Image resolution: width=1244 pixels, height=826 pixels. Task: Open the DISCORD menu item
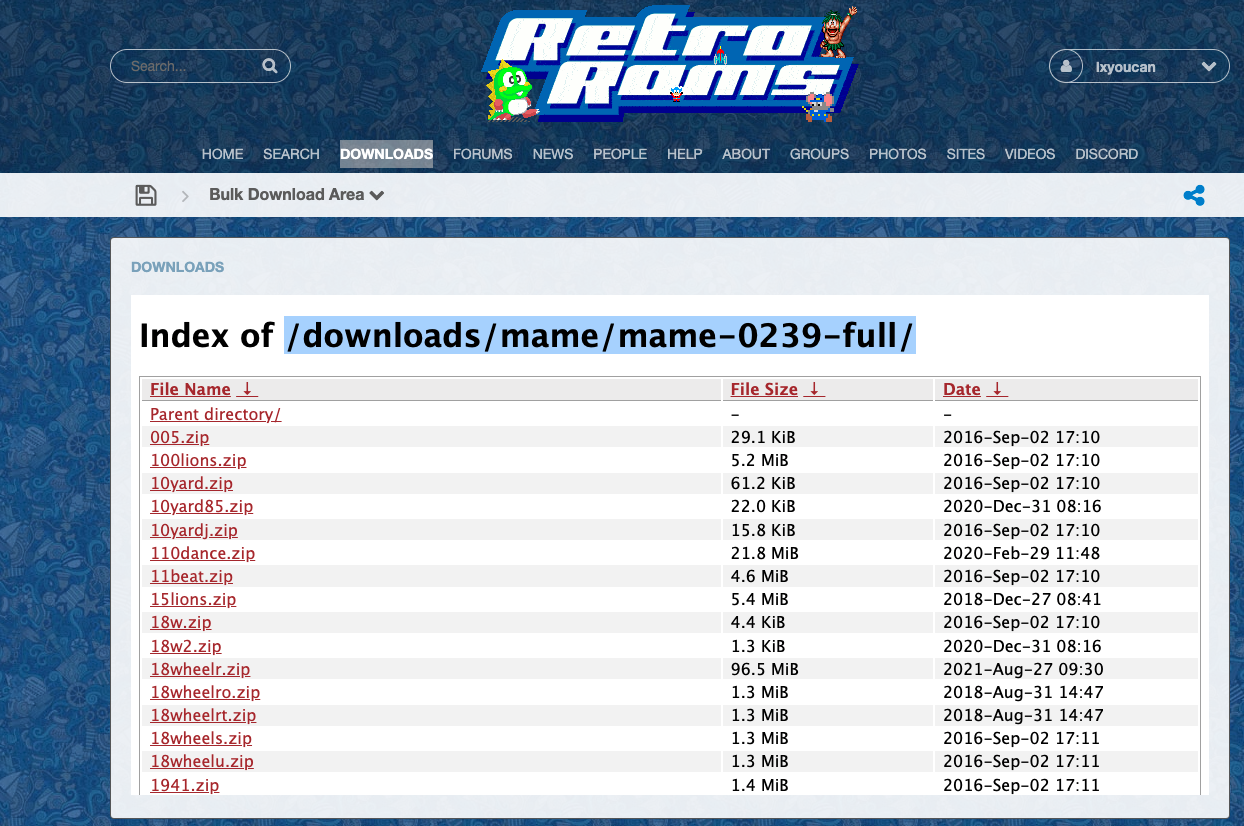1107,154
